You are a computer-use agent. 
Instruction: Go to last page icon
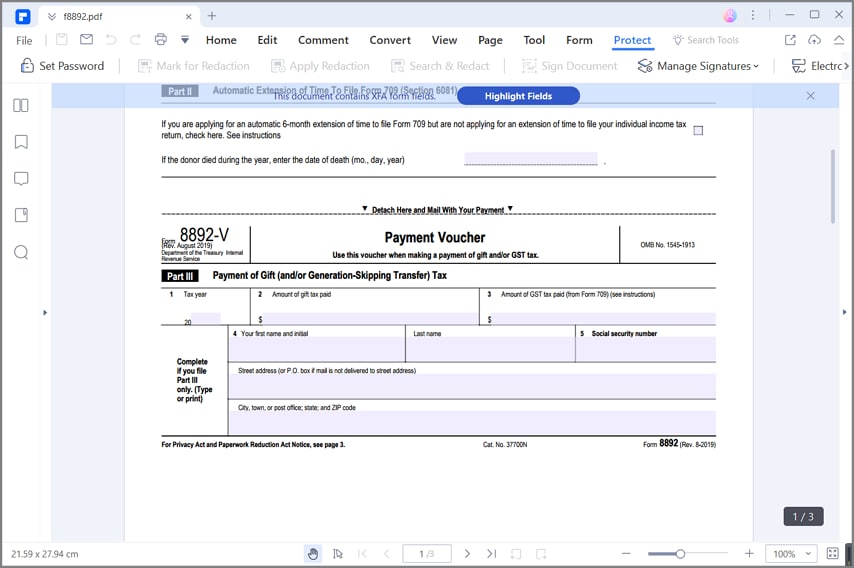point(491,554)
